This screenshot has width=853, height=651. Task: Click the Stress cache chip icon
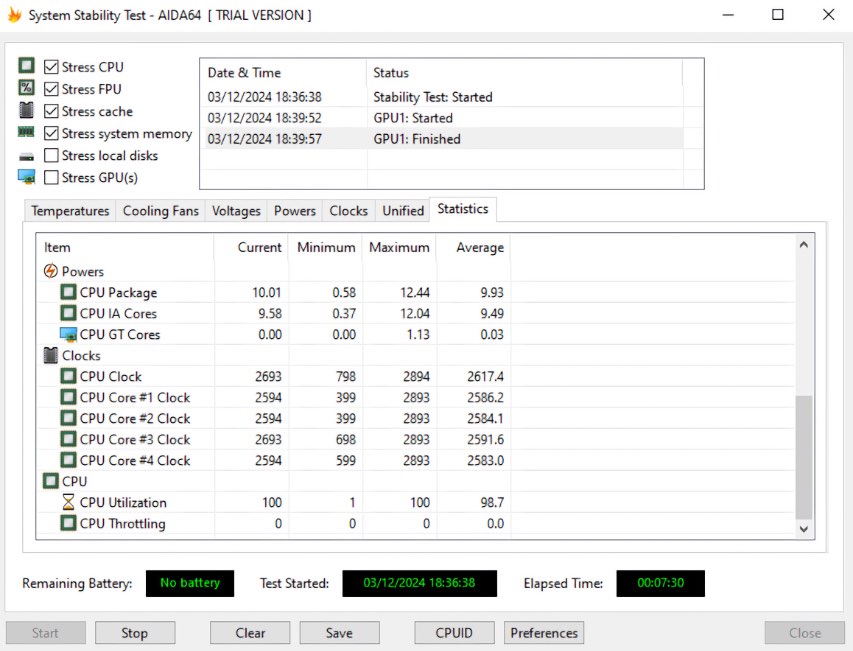26,110
